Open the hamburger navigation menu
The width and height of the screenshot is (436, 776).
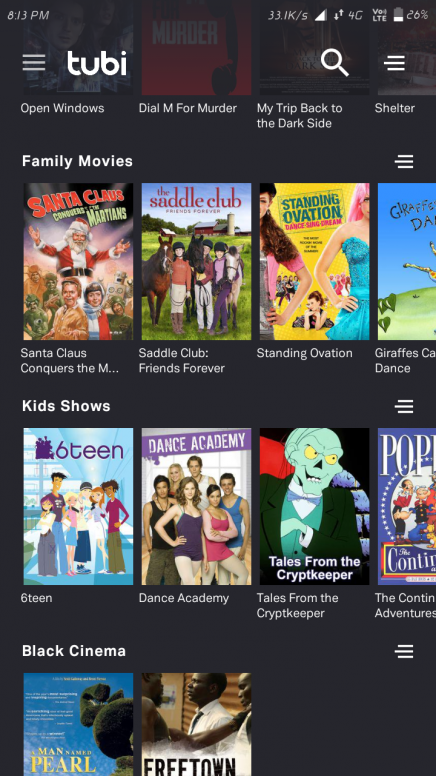pos(34,62)
